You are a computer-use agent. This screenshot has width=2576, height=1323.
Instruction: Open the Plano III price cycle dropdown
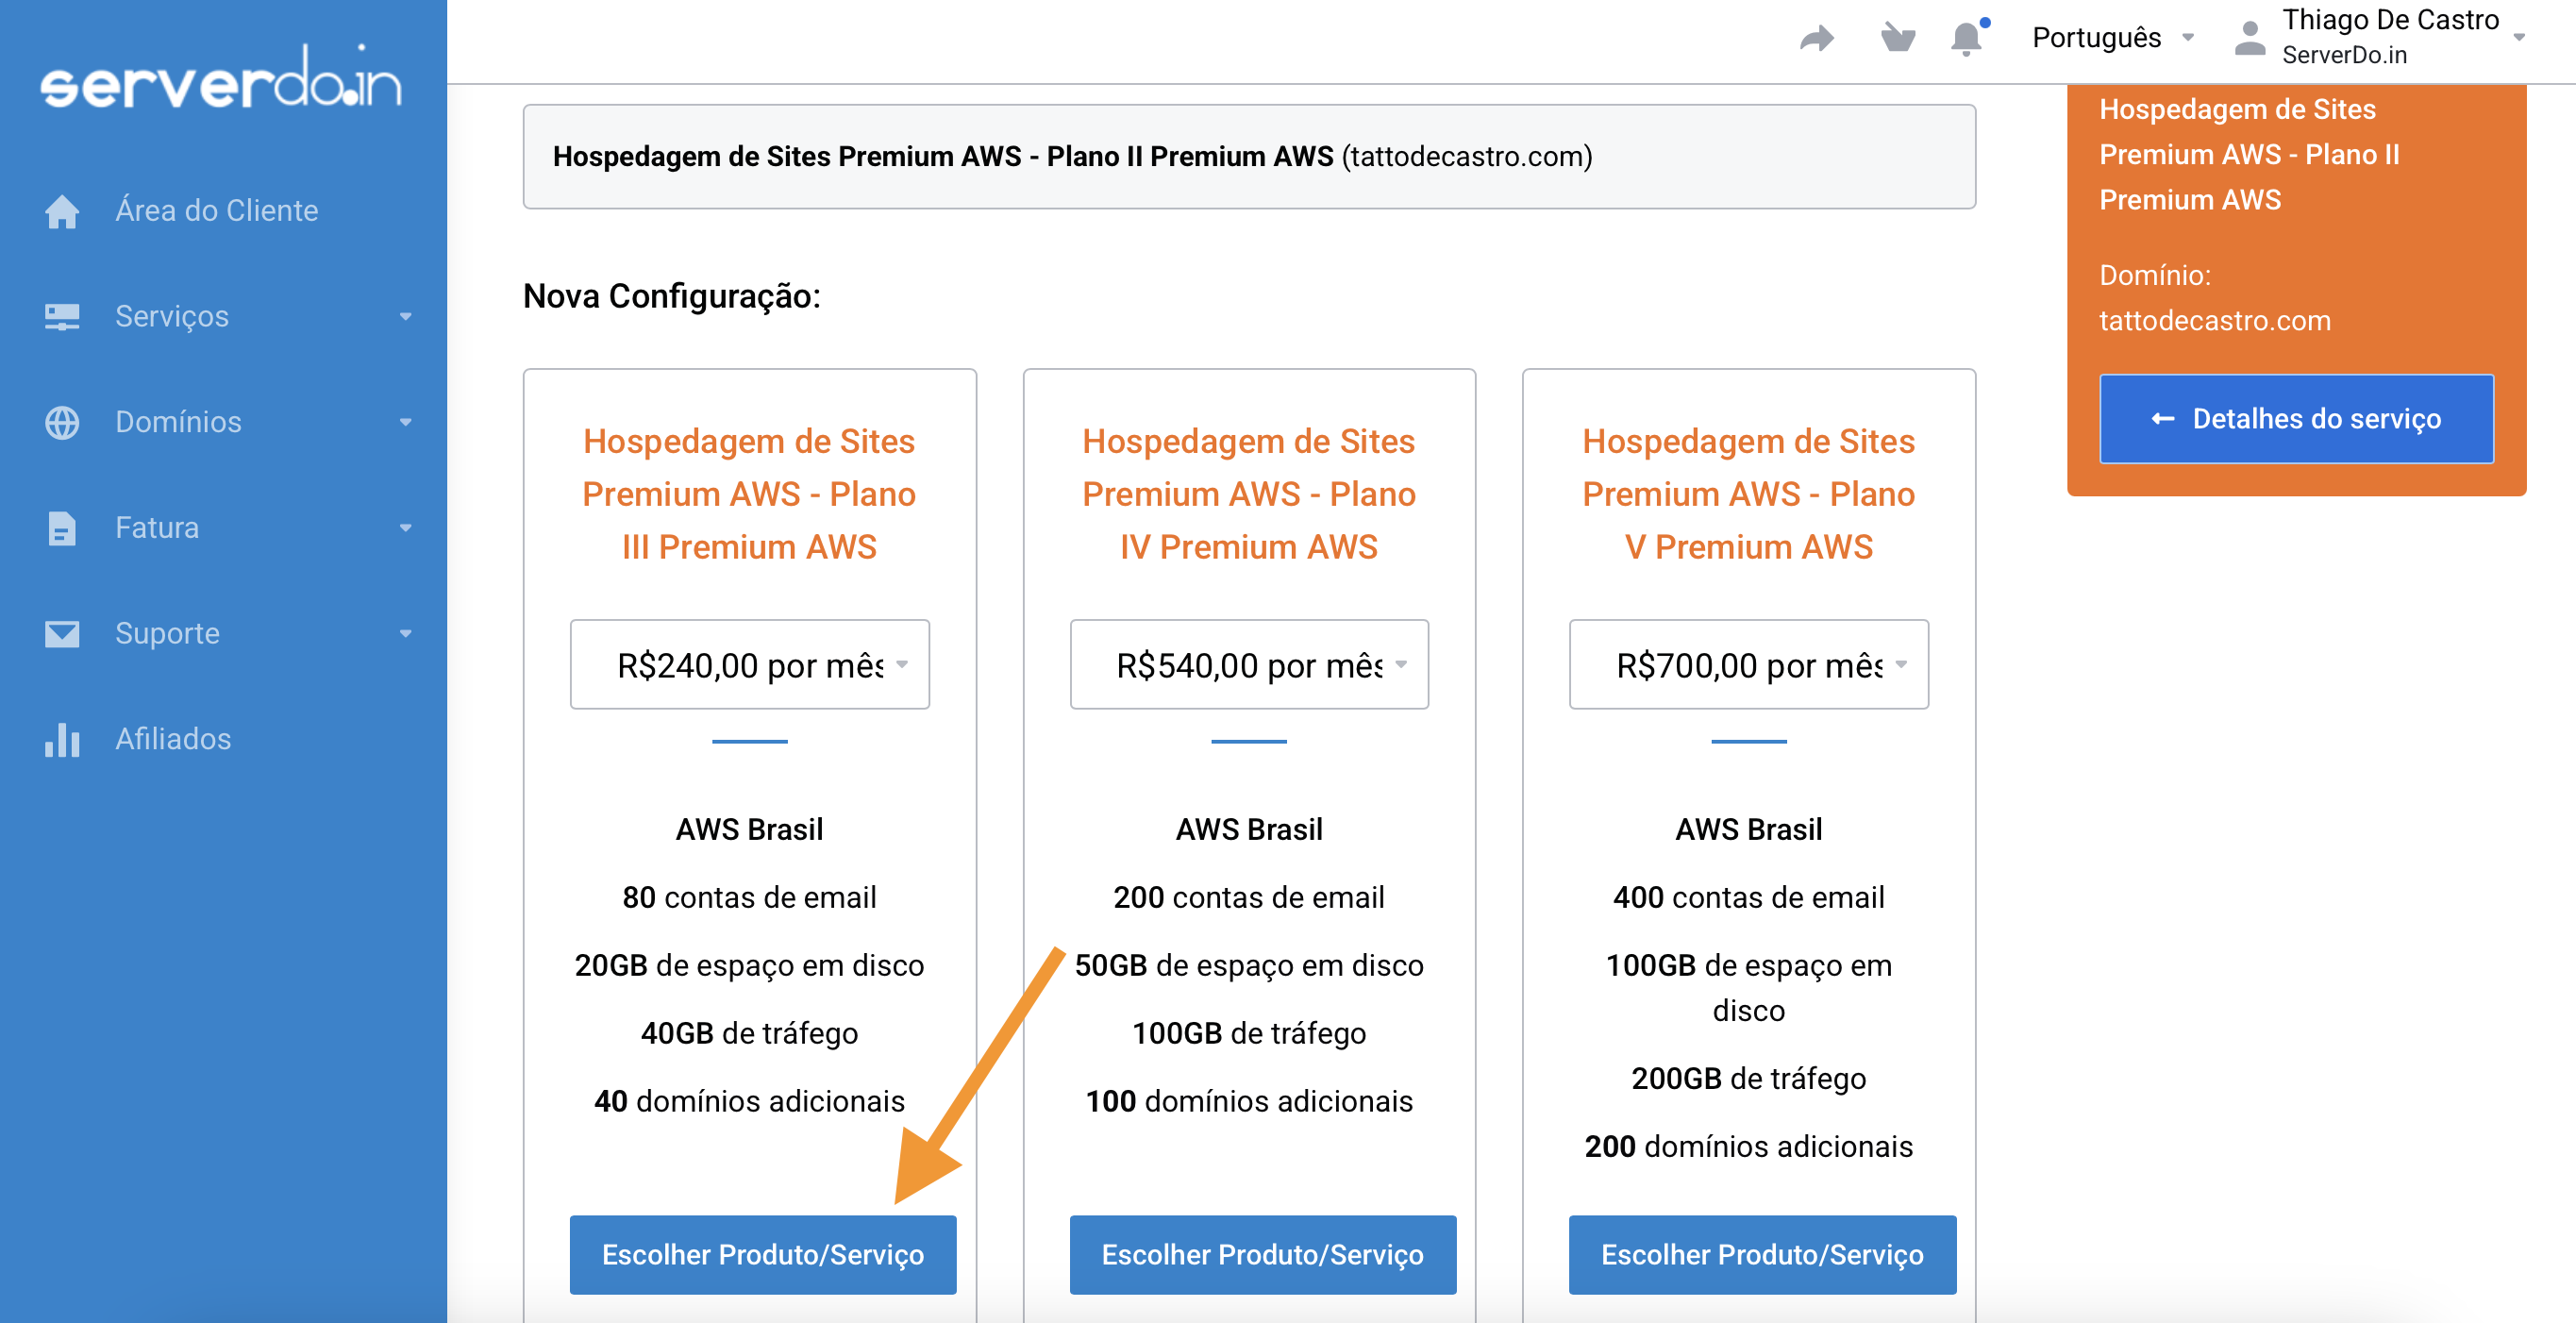tap(749, 665)
